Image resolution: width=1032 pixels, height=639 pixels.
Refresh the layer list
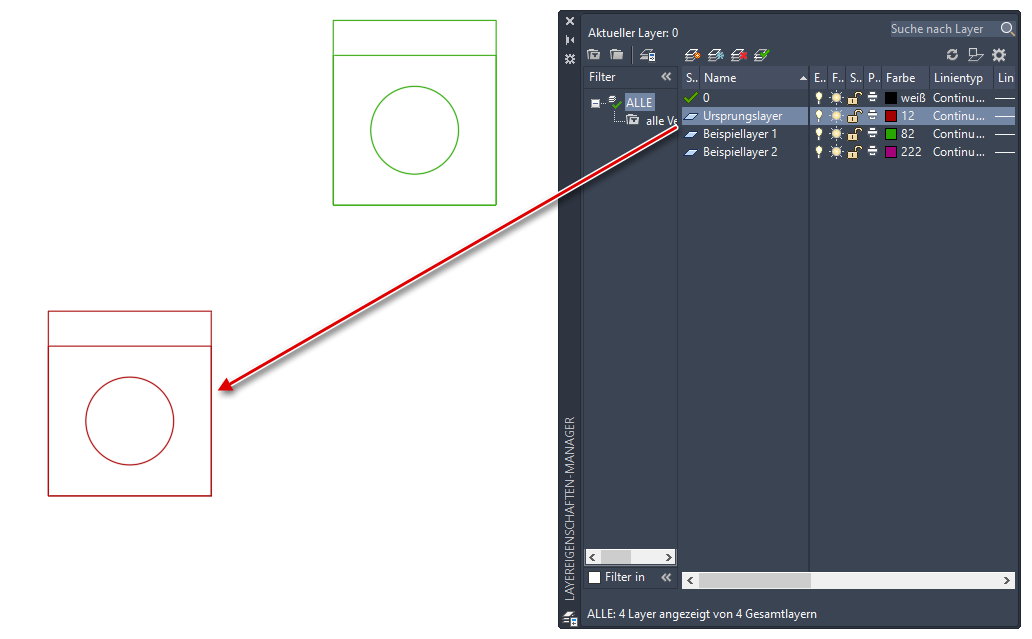(x=950, y=55)
